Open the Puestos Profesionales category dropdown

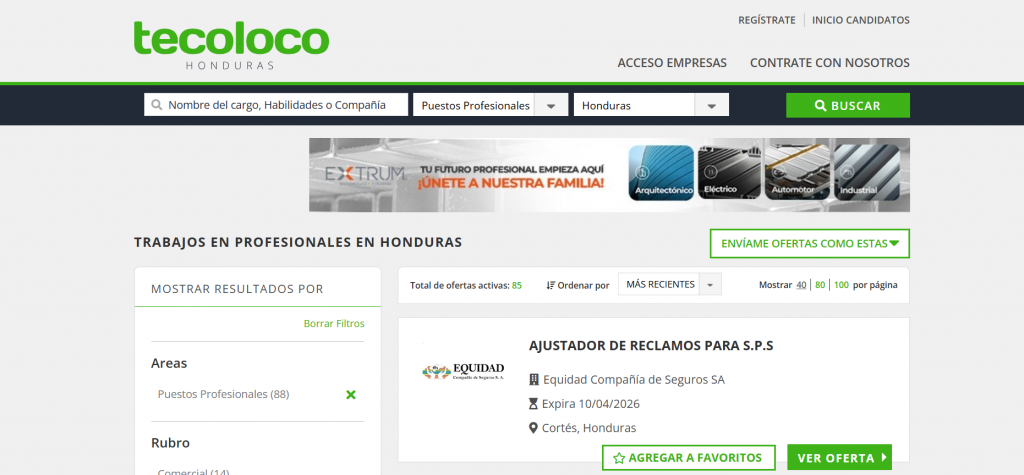point(551,105)
